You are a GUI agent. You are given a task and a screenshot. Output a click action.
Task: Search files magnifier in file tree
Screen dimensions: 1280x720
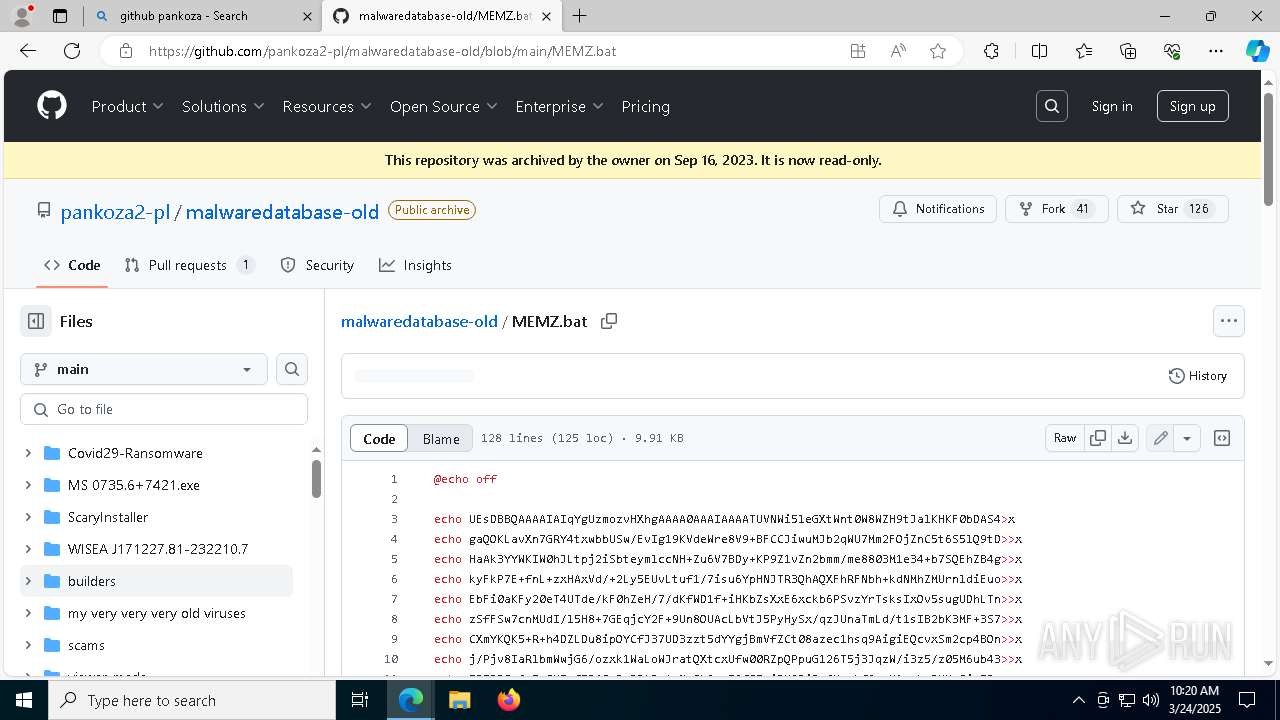292,369
